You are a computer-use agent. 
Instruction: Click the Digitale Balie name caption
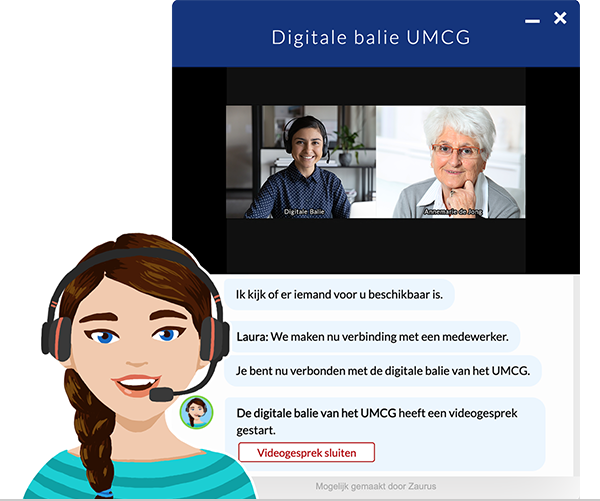click(x=304, y=212)
